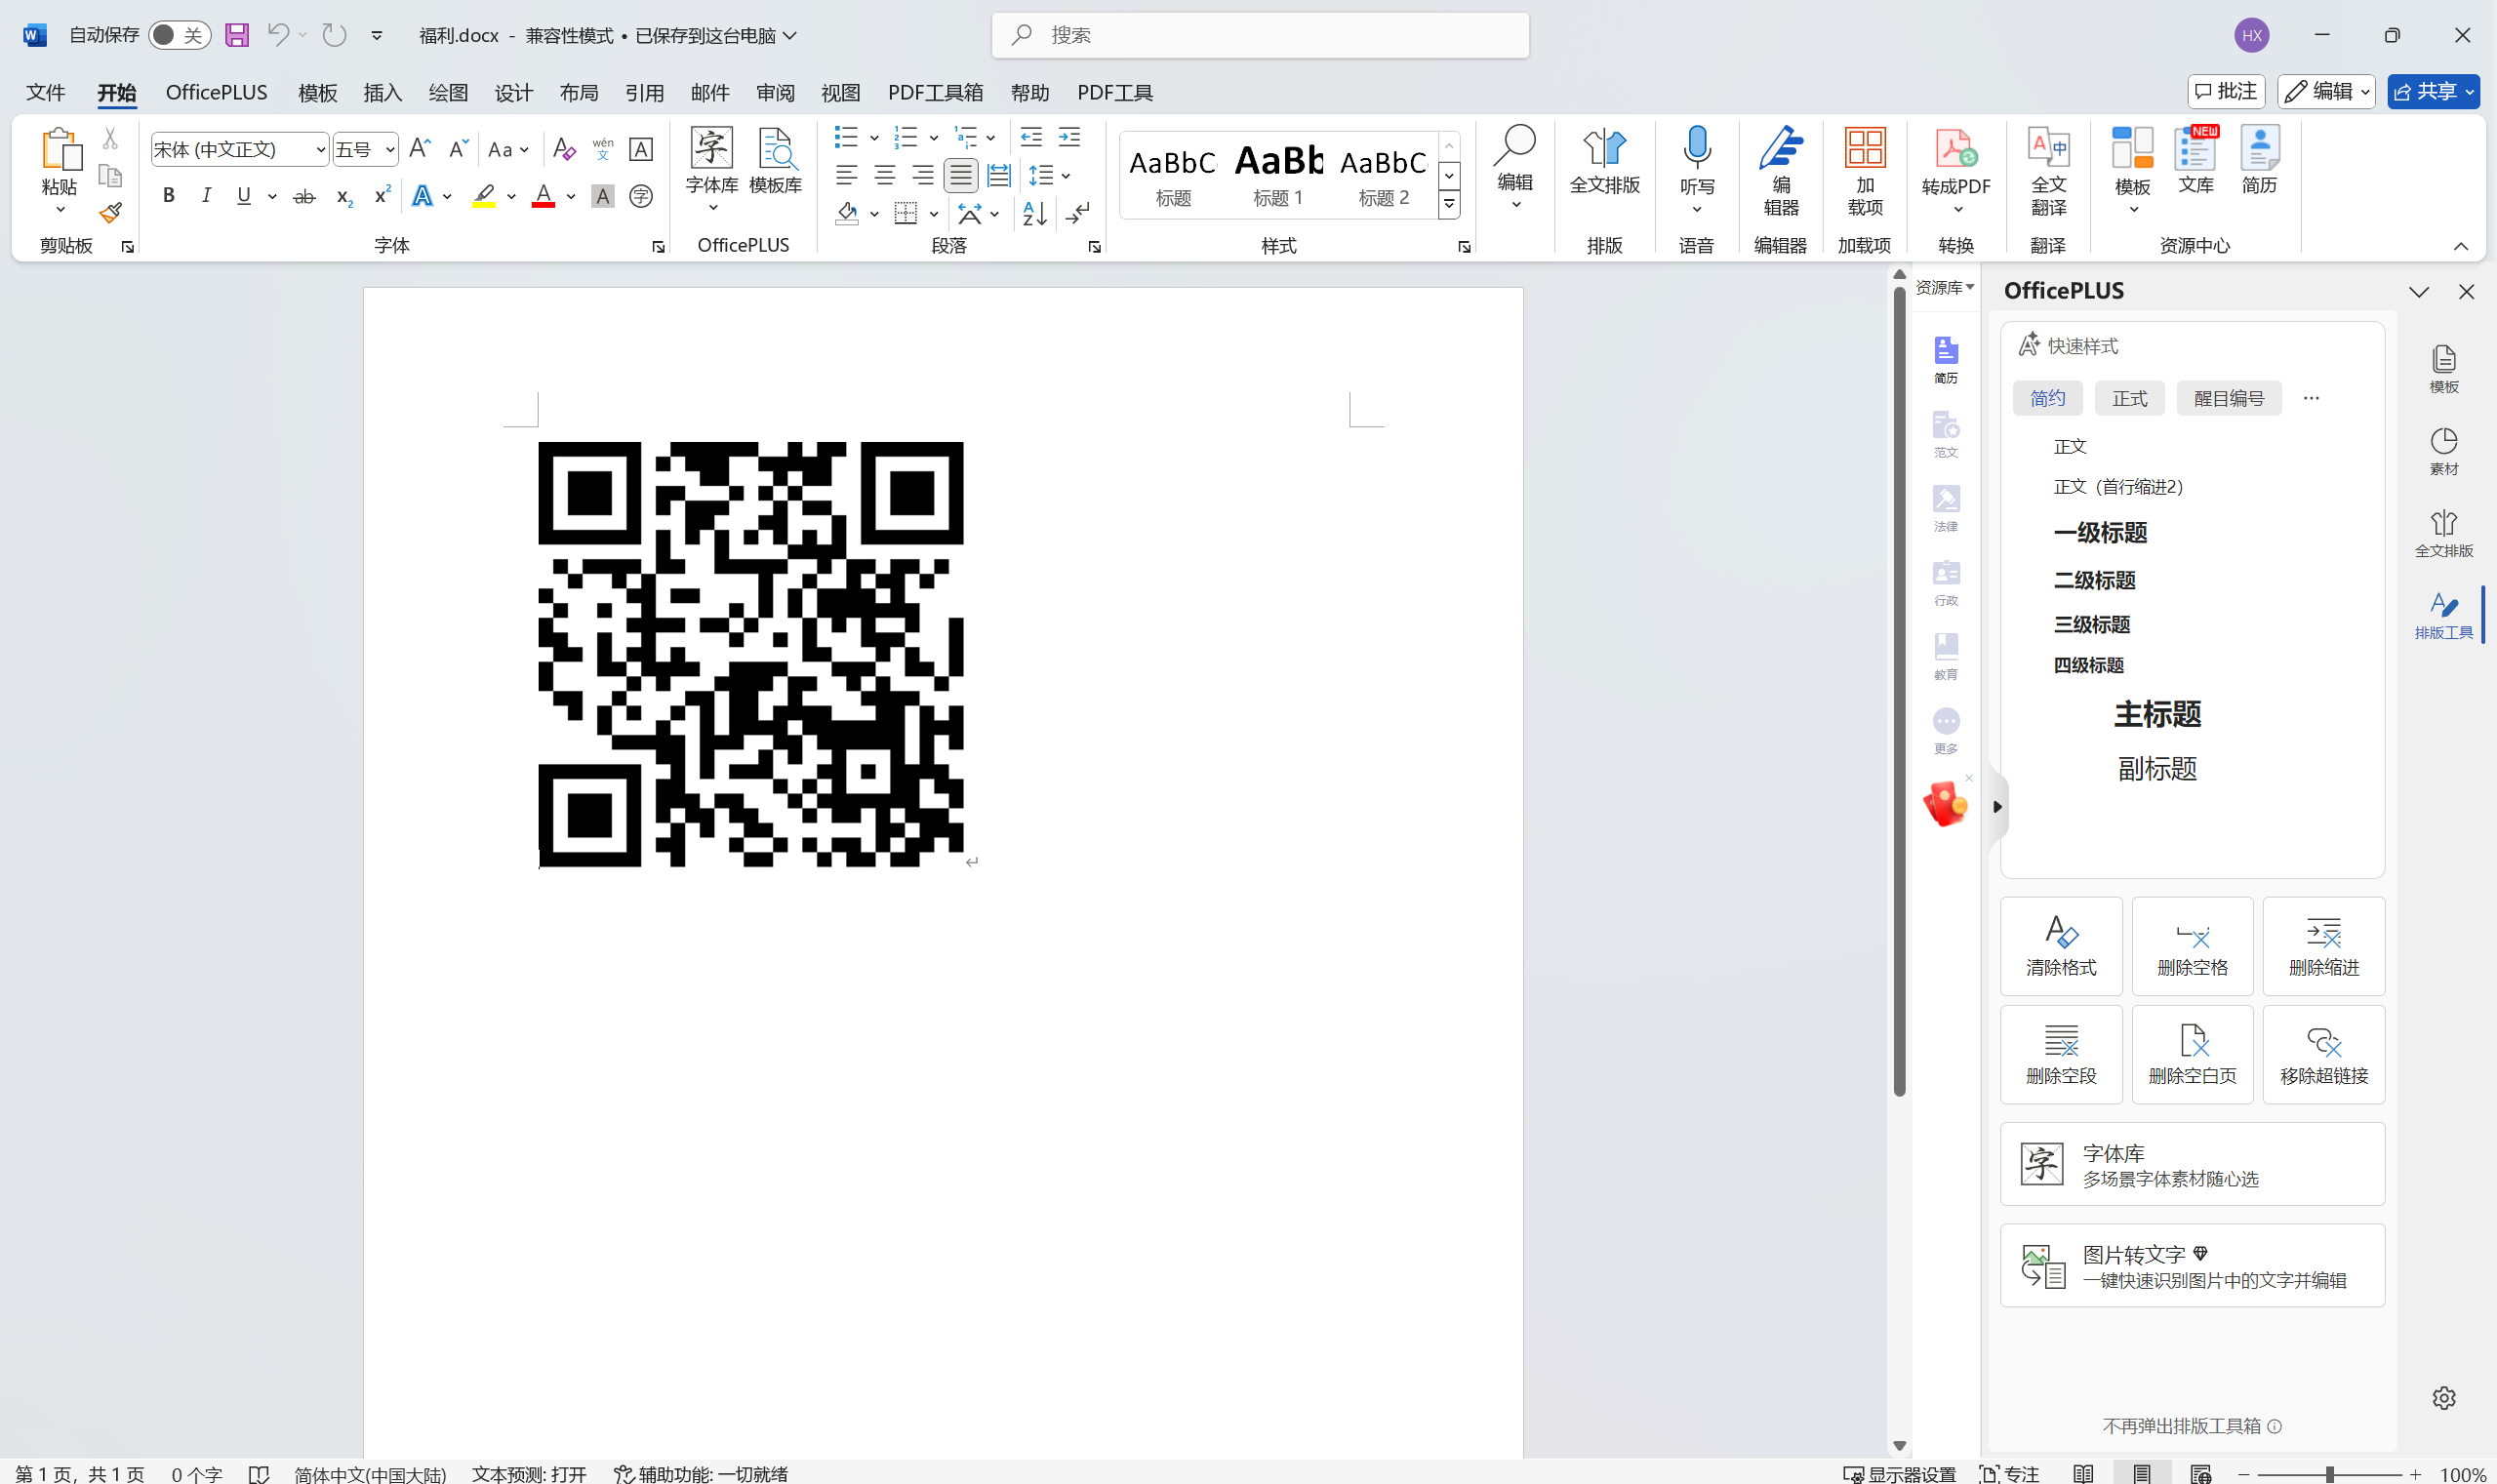Click the Distributed alignment icon
Screen dimensions: 2497x1484
click(999, 176)
